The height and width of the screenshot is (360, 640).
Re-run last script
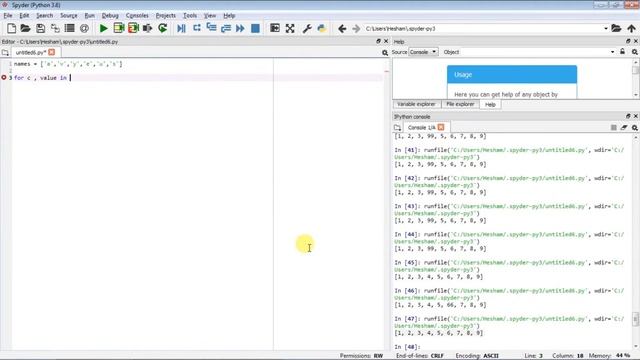tap(162, 28)
